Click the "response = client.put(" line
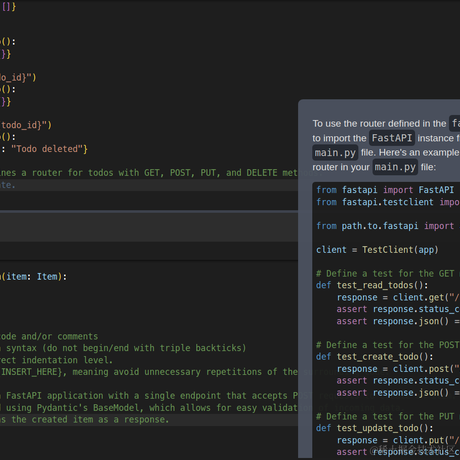Screen dimensions: 460x460 tap(398, 440)
